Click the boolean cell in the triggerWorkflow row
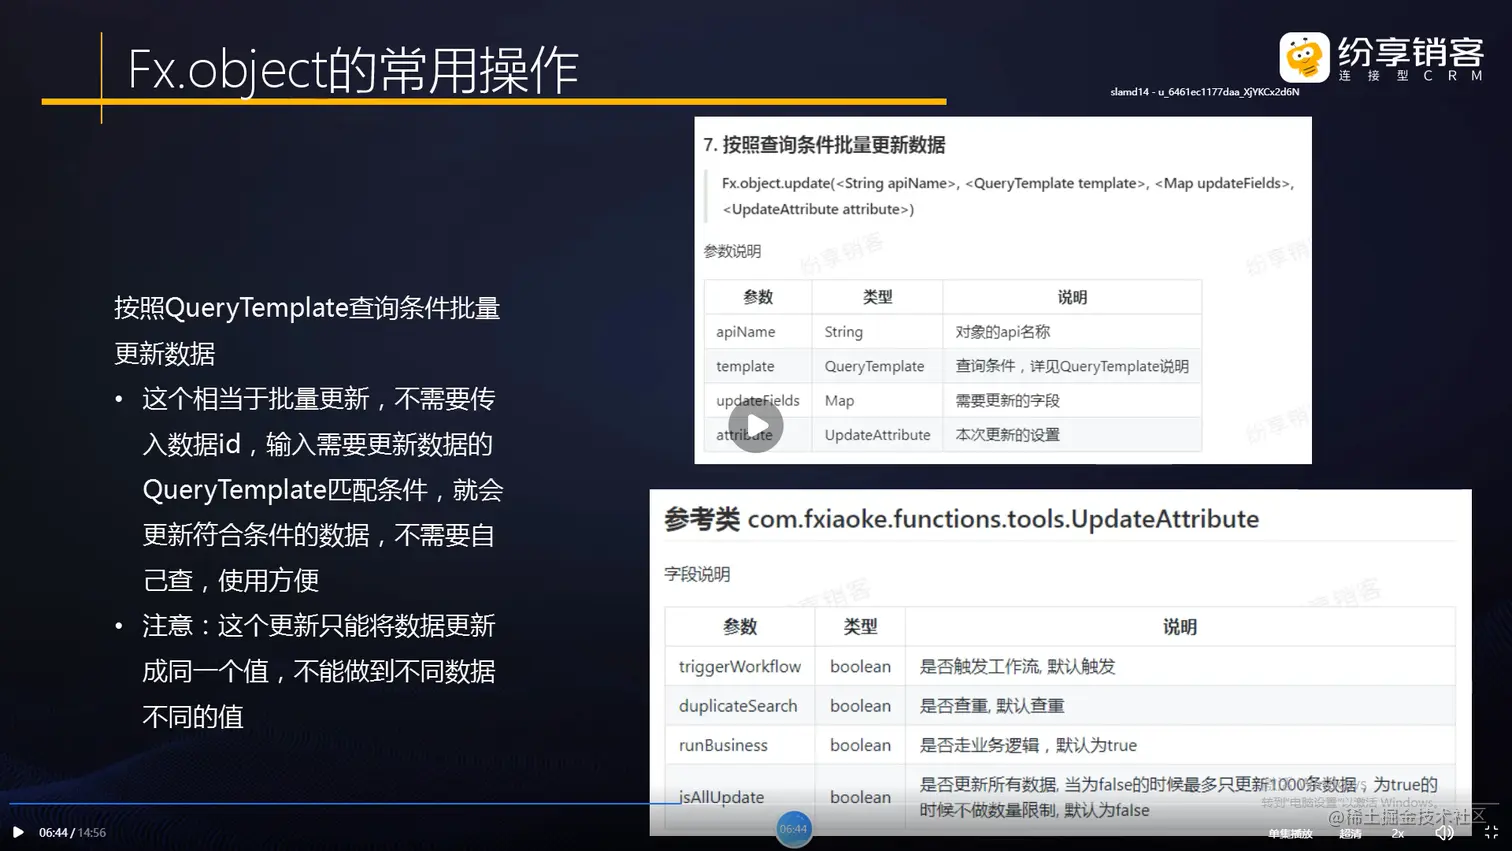Image resolution: width=1512 pixels, height=851 pixels. (860, 666)
